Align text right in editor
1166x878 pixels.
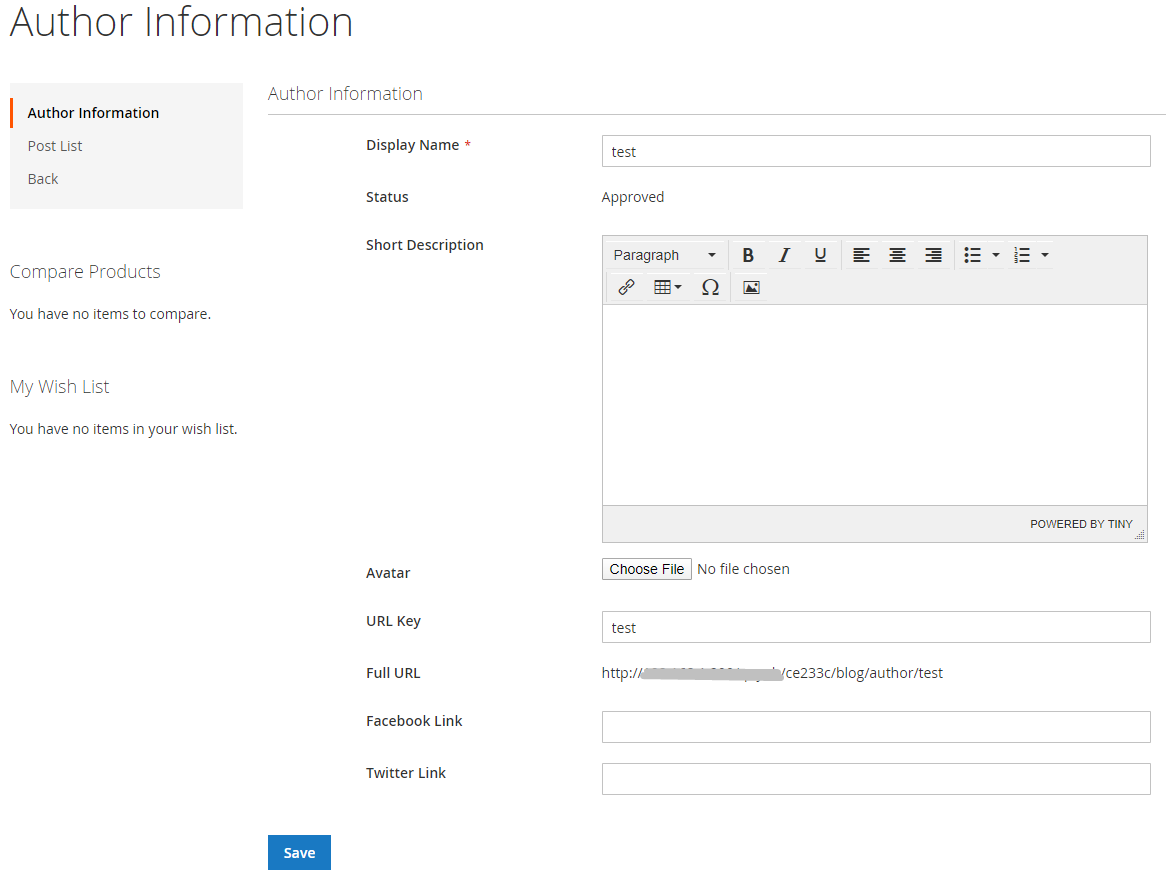point(933,255)
